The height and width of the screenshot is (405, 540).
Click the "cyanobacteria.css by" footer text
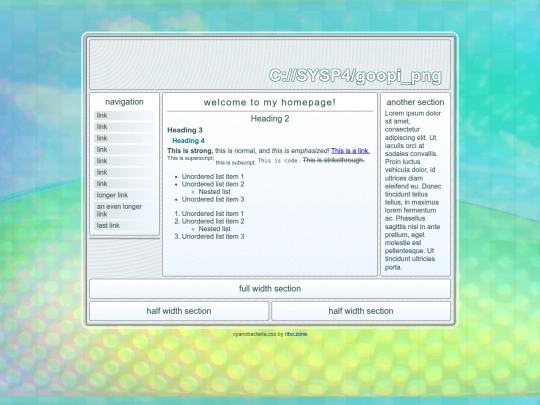258,334
